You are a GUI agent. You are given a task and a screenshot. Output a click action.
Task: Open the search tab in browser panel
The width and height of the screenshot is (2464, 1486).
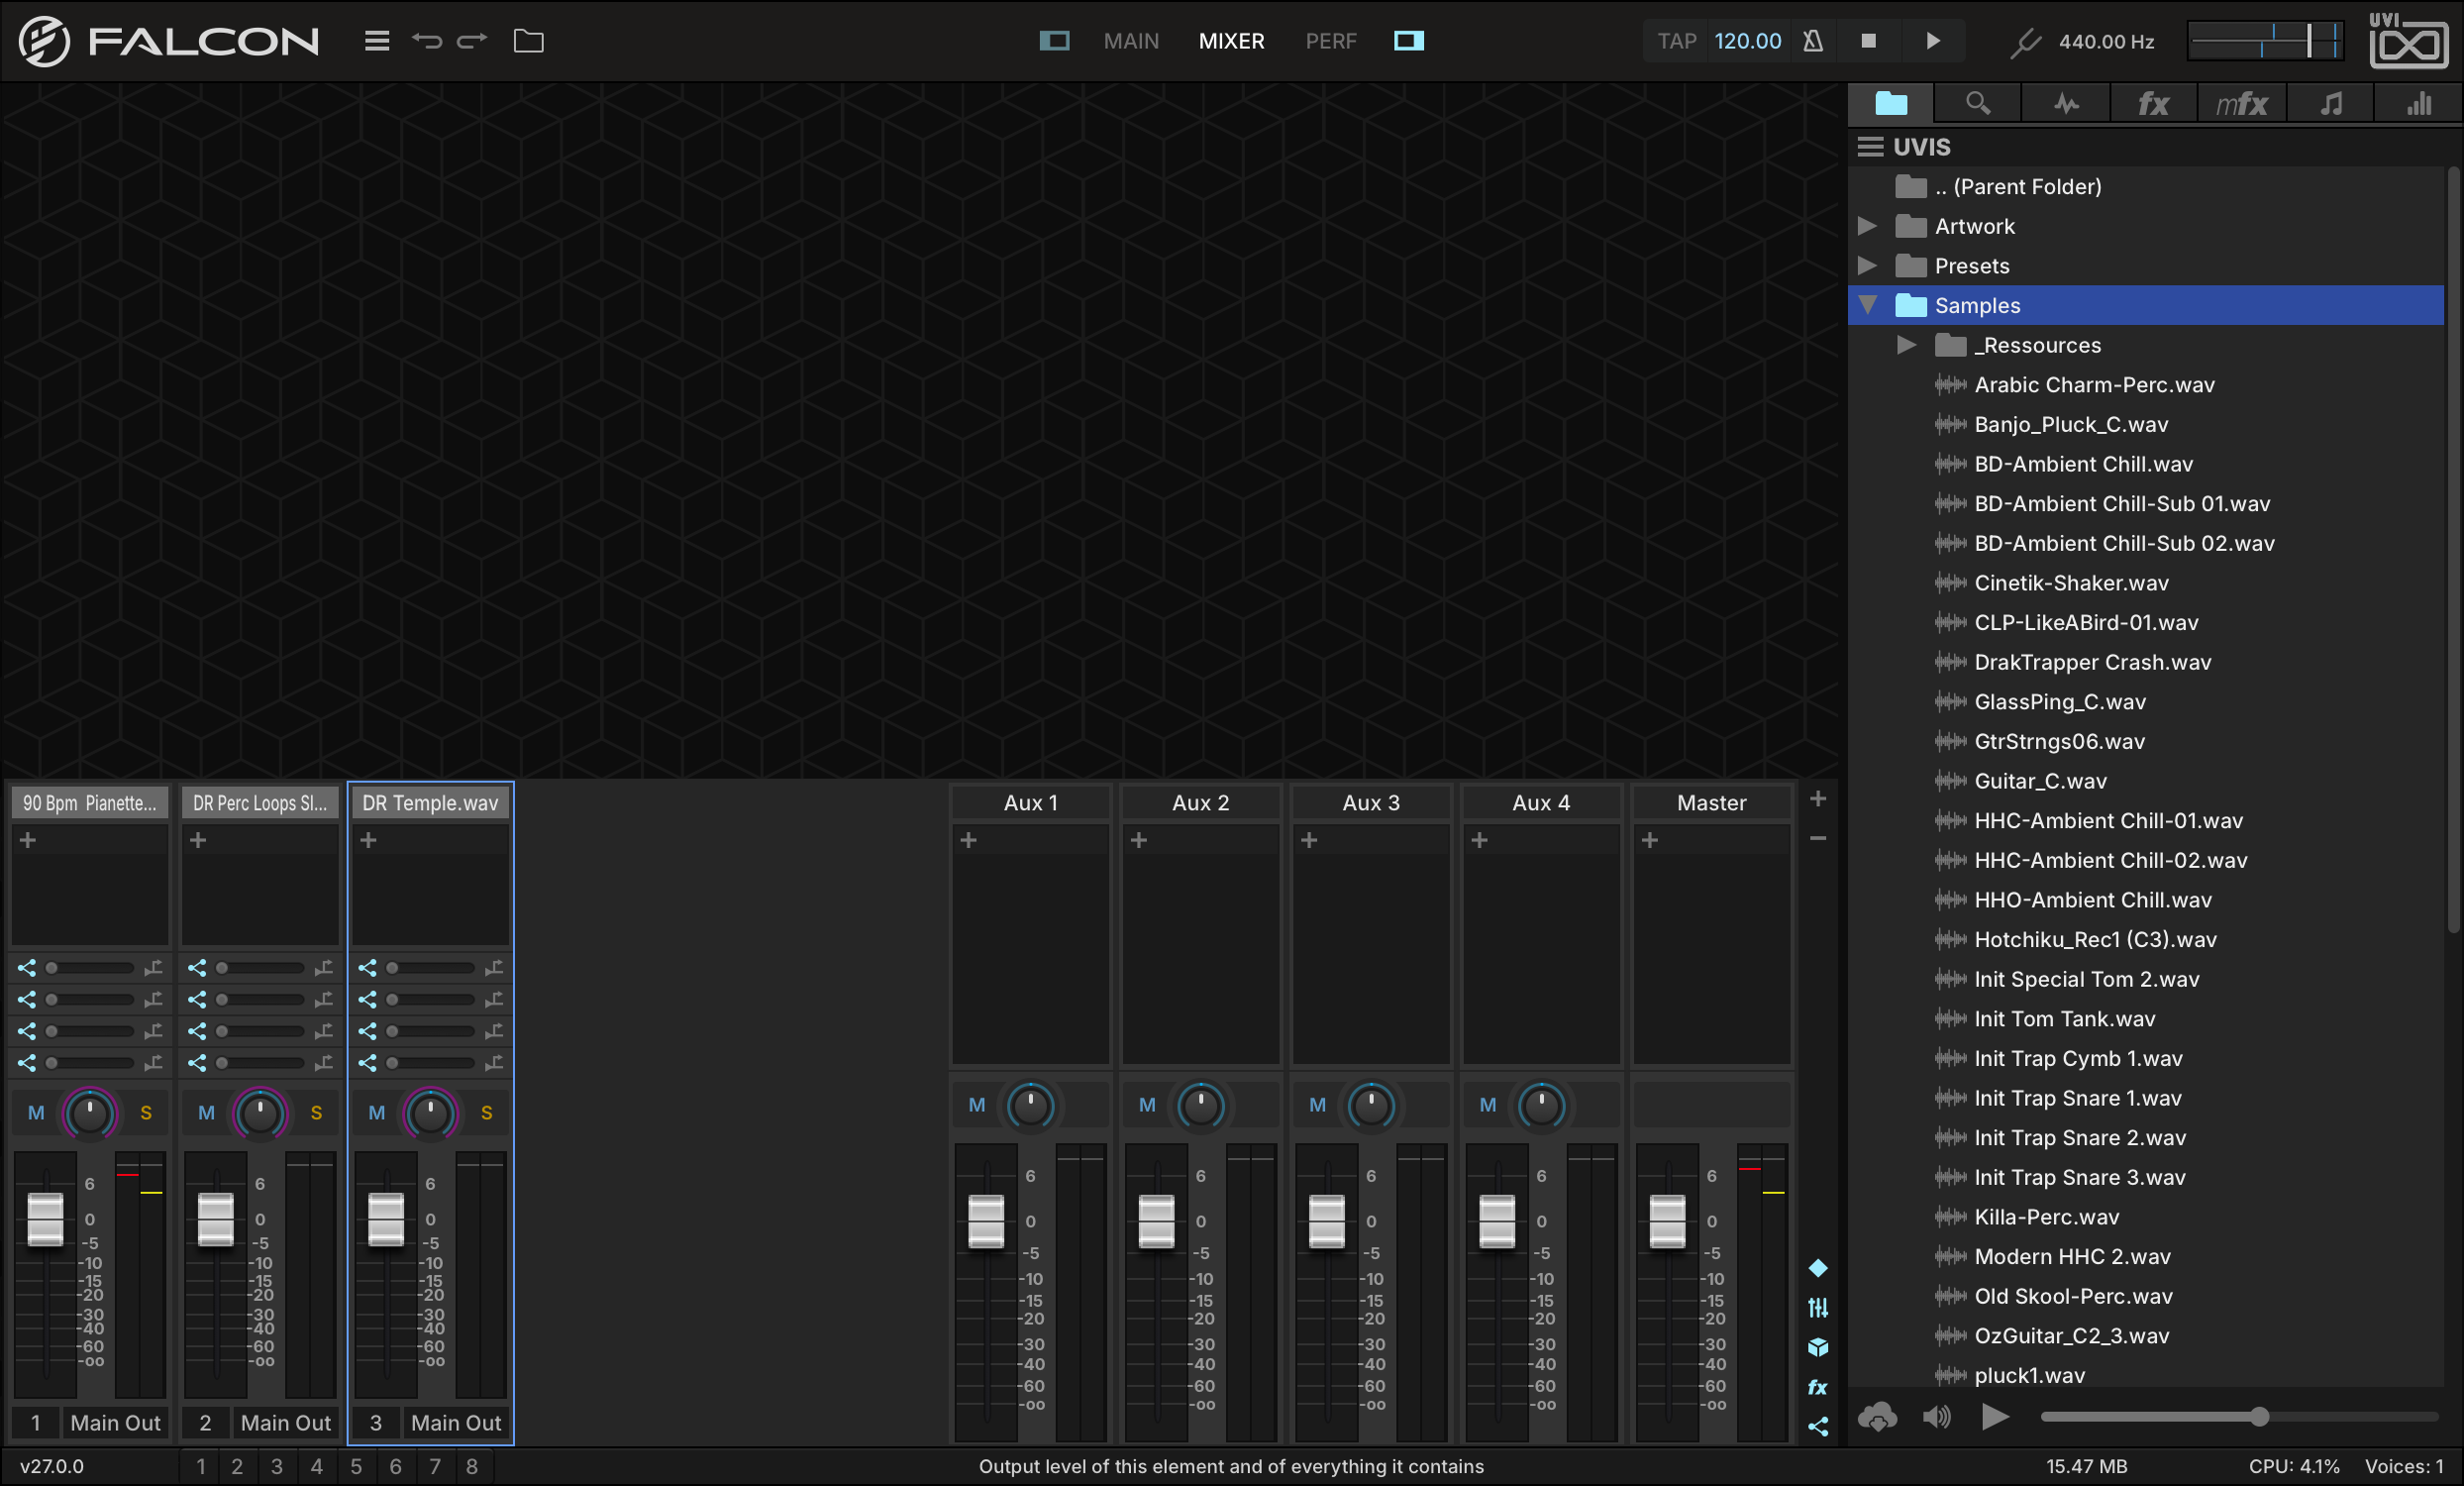click(x=1978, y=104)
